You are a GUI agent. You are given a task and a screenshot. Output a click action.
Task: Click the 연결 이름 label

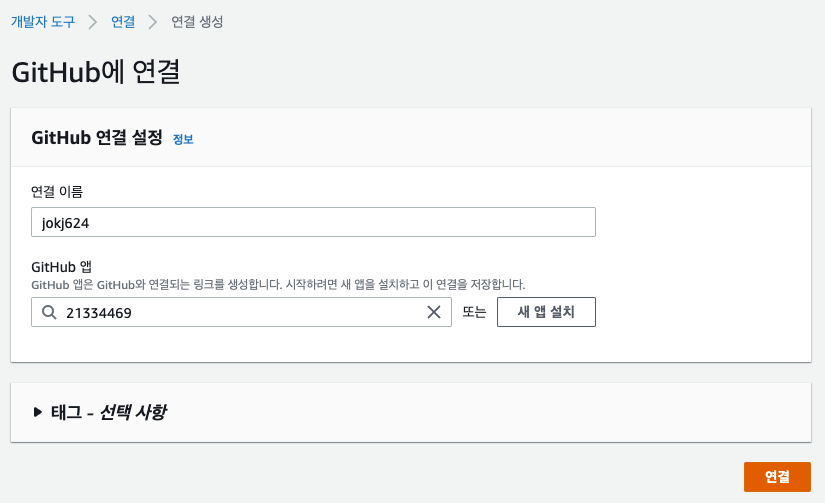point(57,192)
